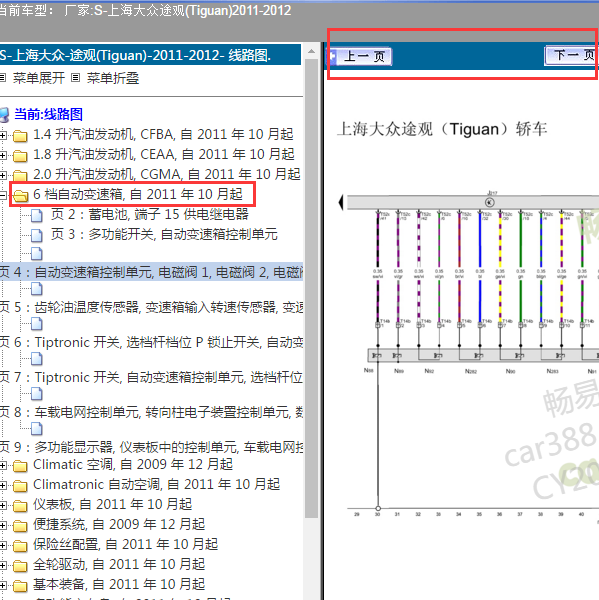
Task: Open 页 3：多功能开关, 自动变速箱控制单元
Action: (164, 234)
